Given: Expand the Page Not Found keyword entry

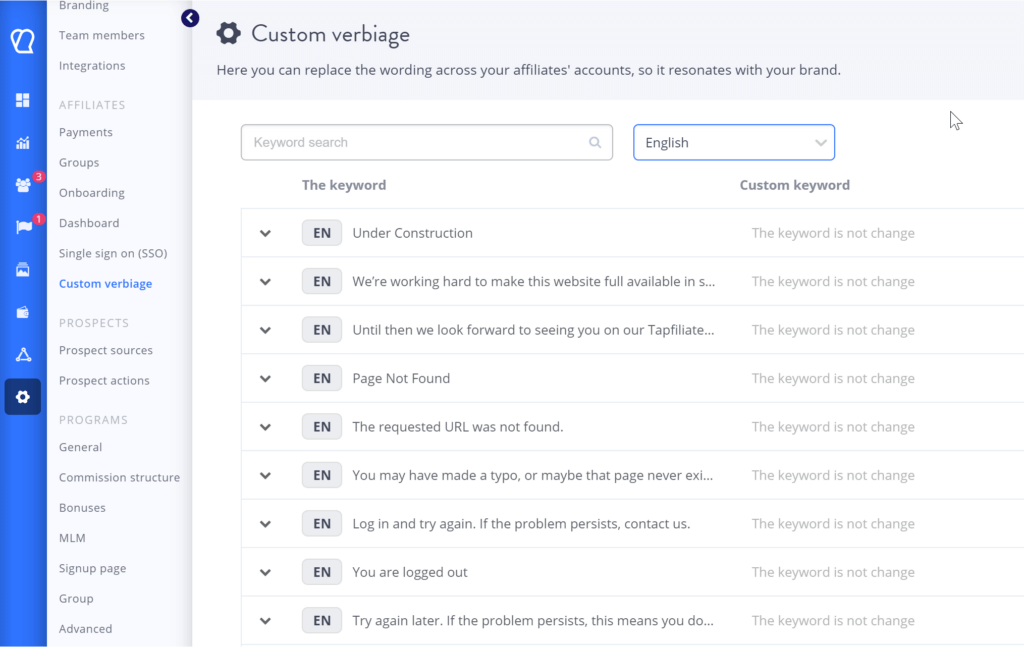Looking at the screenshot, I should [266, 378].
